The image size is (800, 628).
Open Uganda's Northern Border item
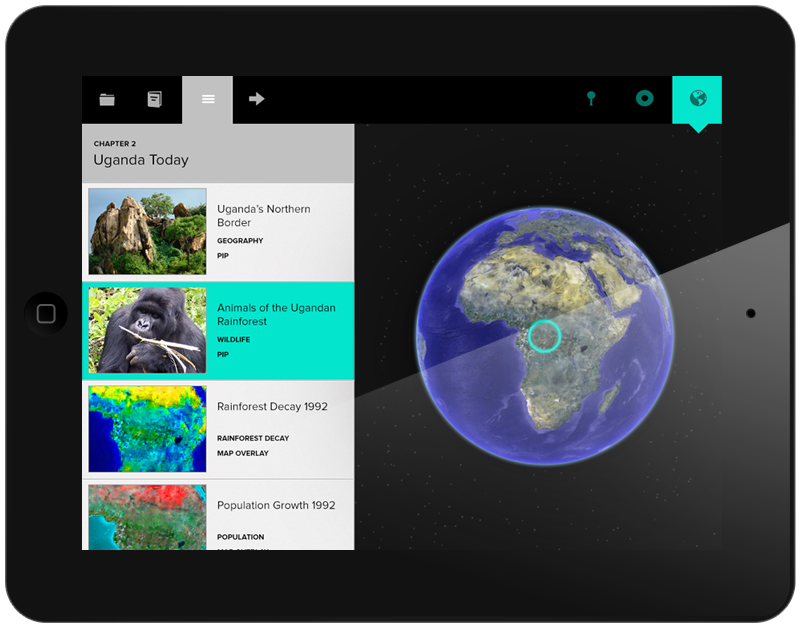(x=264, y=216)
